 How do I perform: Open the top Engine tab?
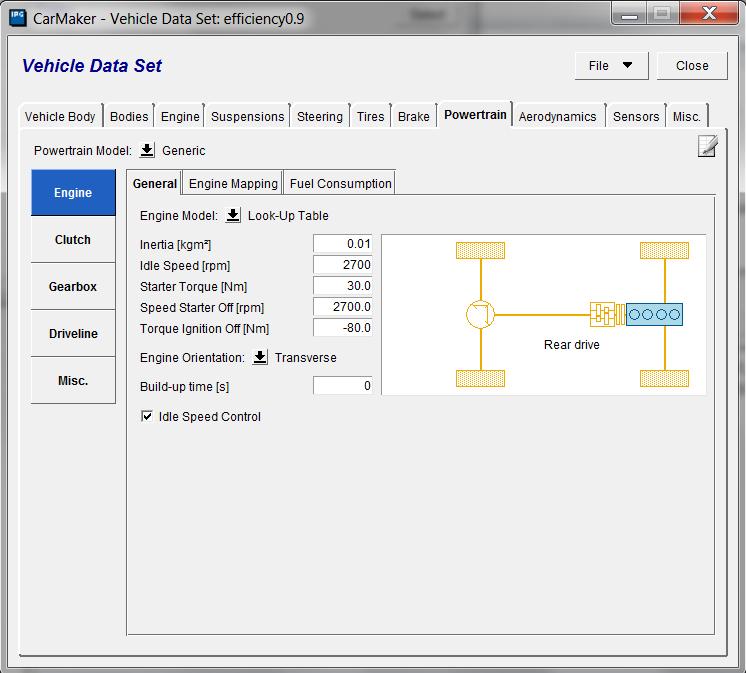point(180,117)
